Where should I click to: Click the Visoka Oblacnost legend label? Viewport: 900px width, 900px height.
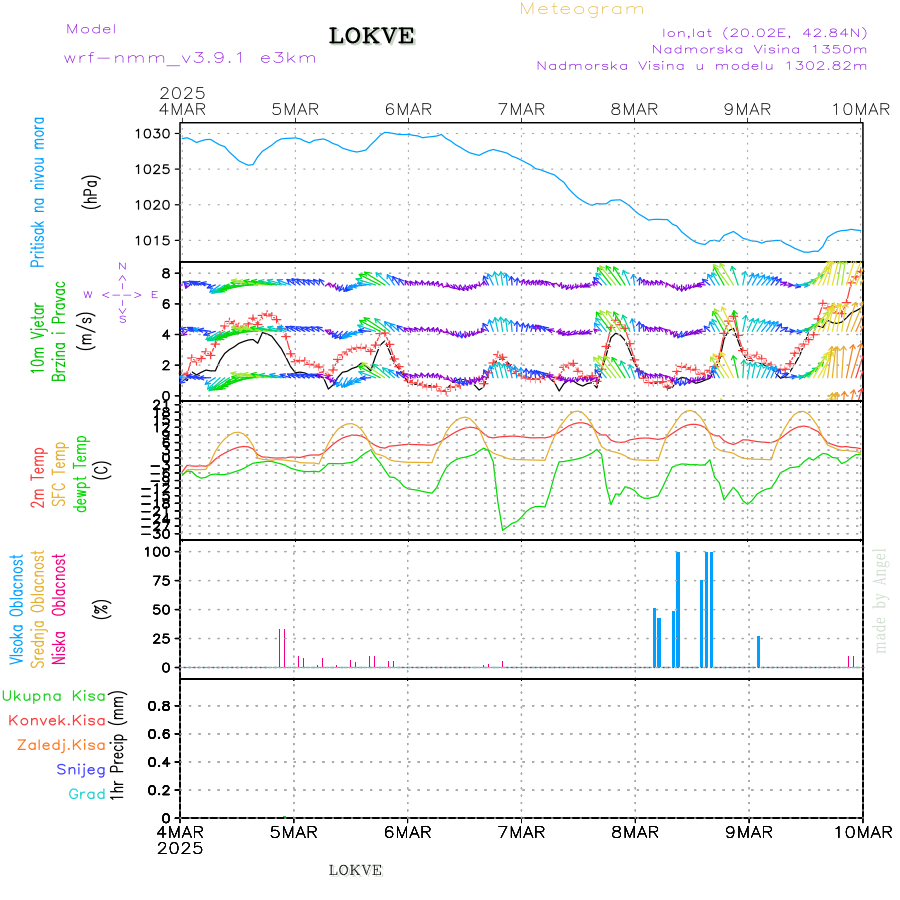pos(17,609)
